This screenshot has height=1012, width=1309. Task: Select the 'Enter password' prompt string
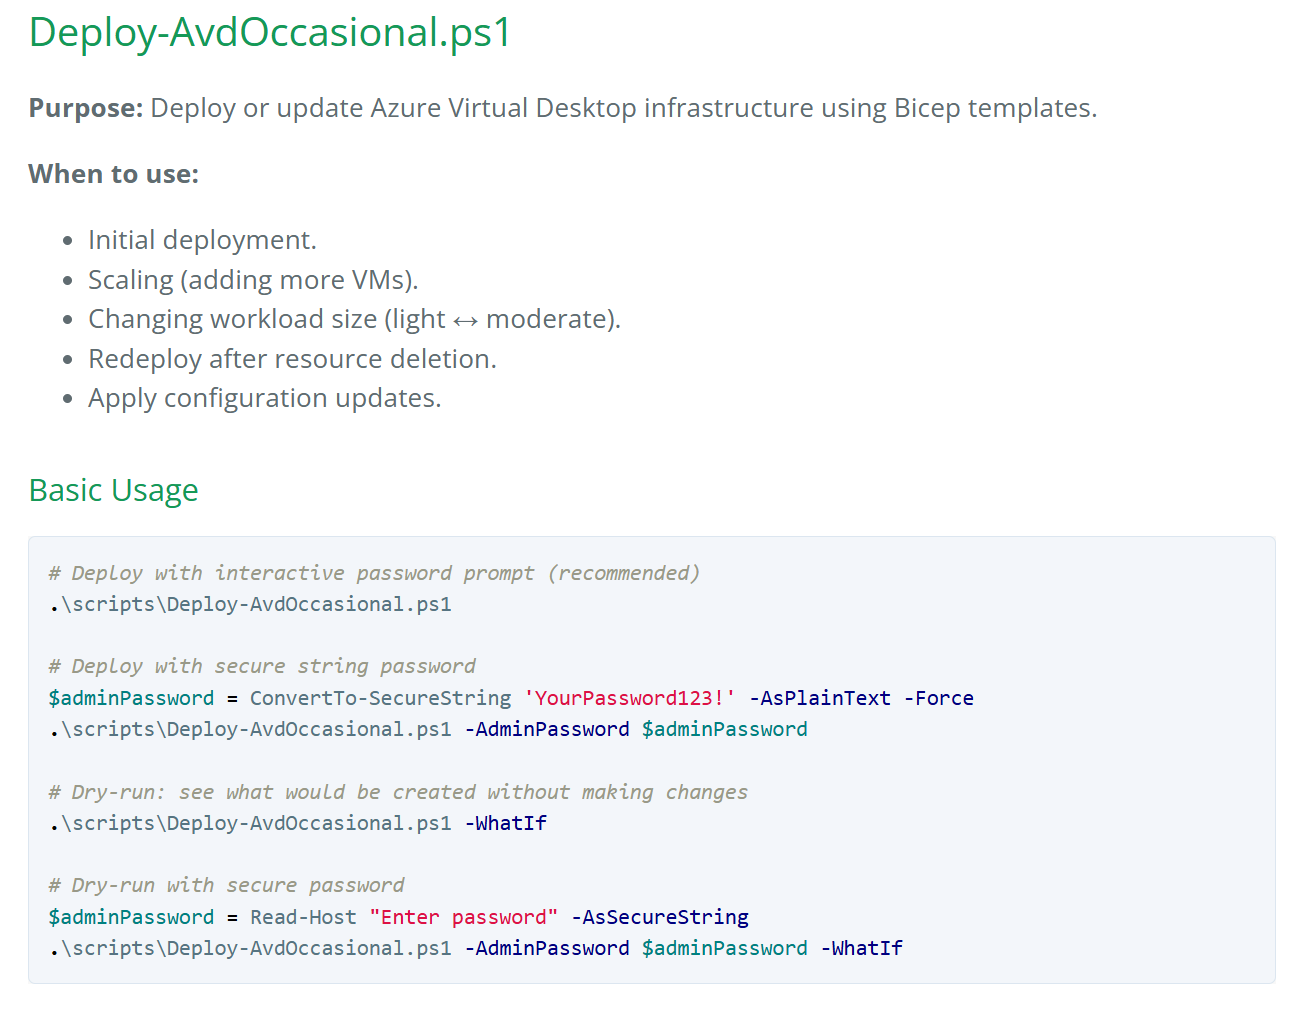pyautogui.click(x=463, y=916)
